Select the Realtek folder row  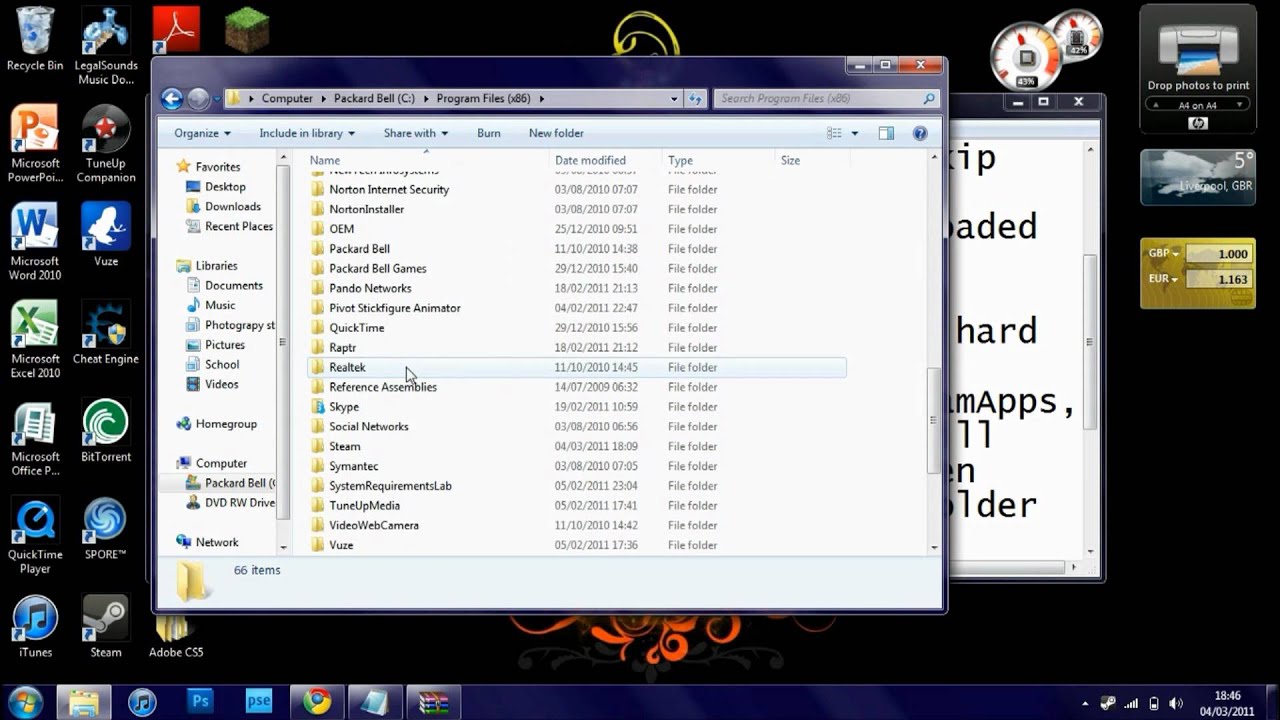[576, 367]
